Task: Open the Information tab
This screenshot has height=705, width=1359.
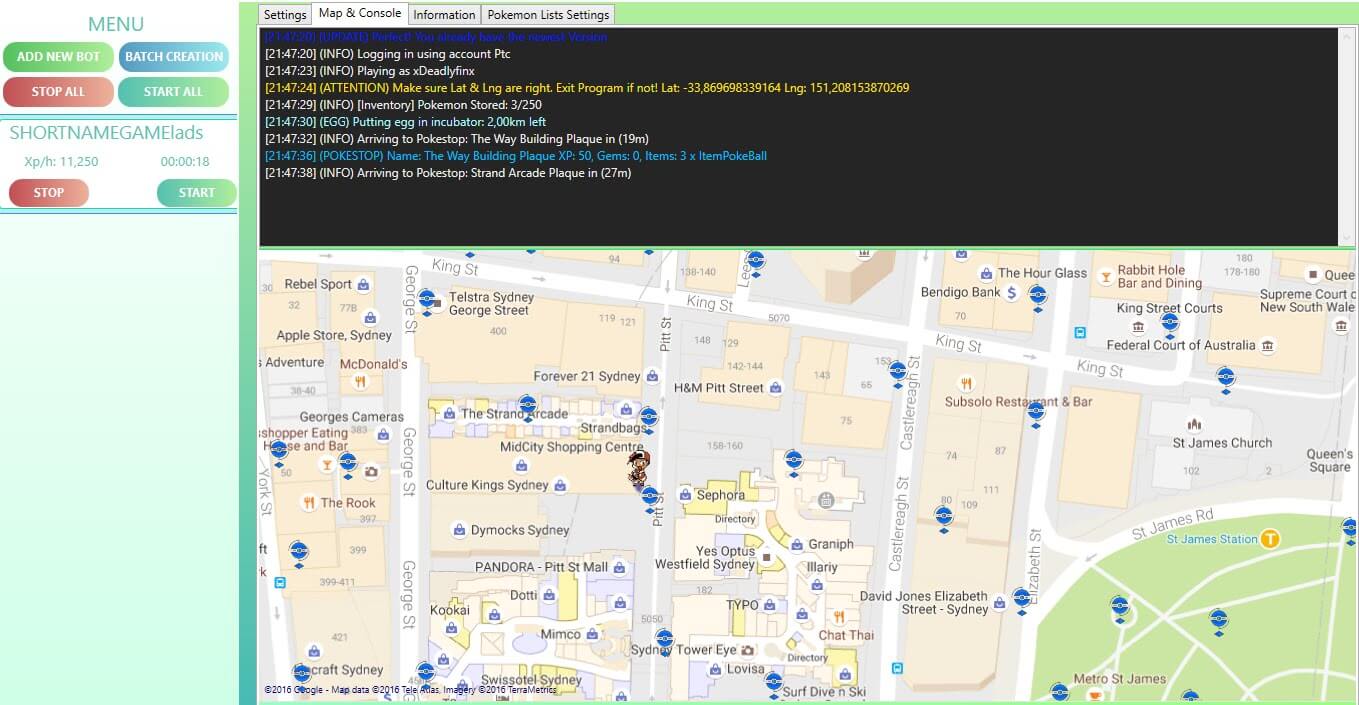Action: coord(444,15)
